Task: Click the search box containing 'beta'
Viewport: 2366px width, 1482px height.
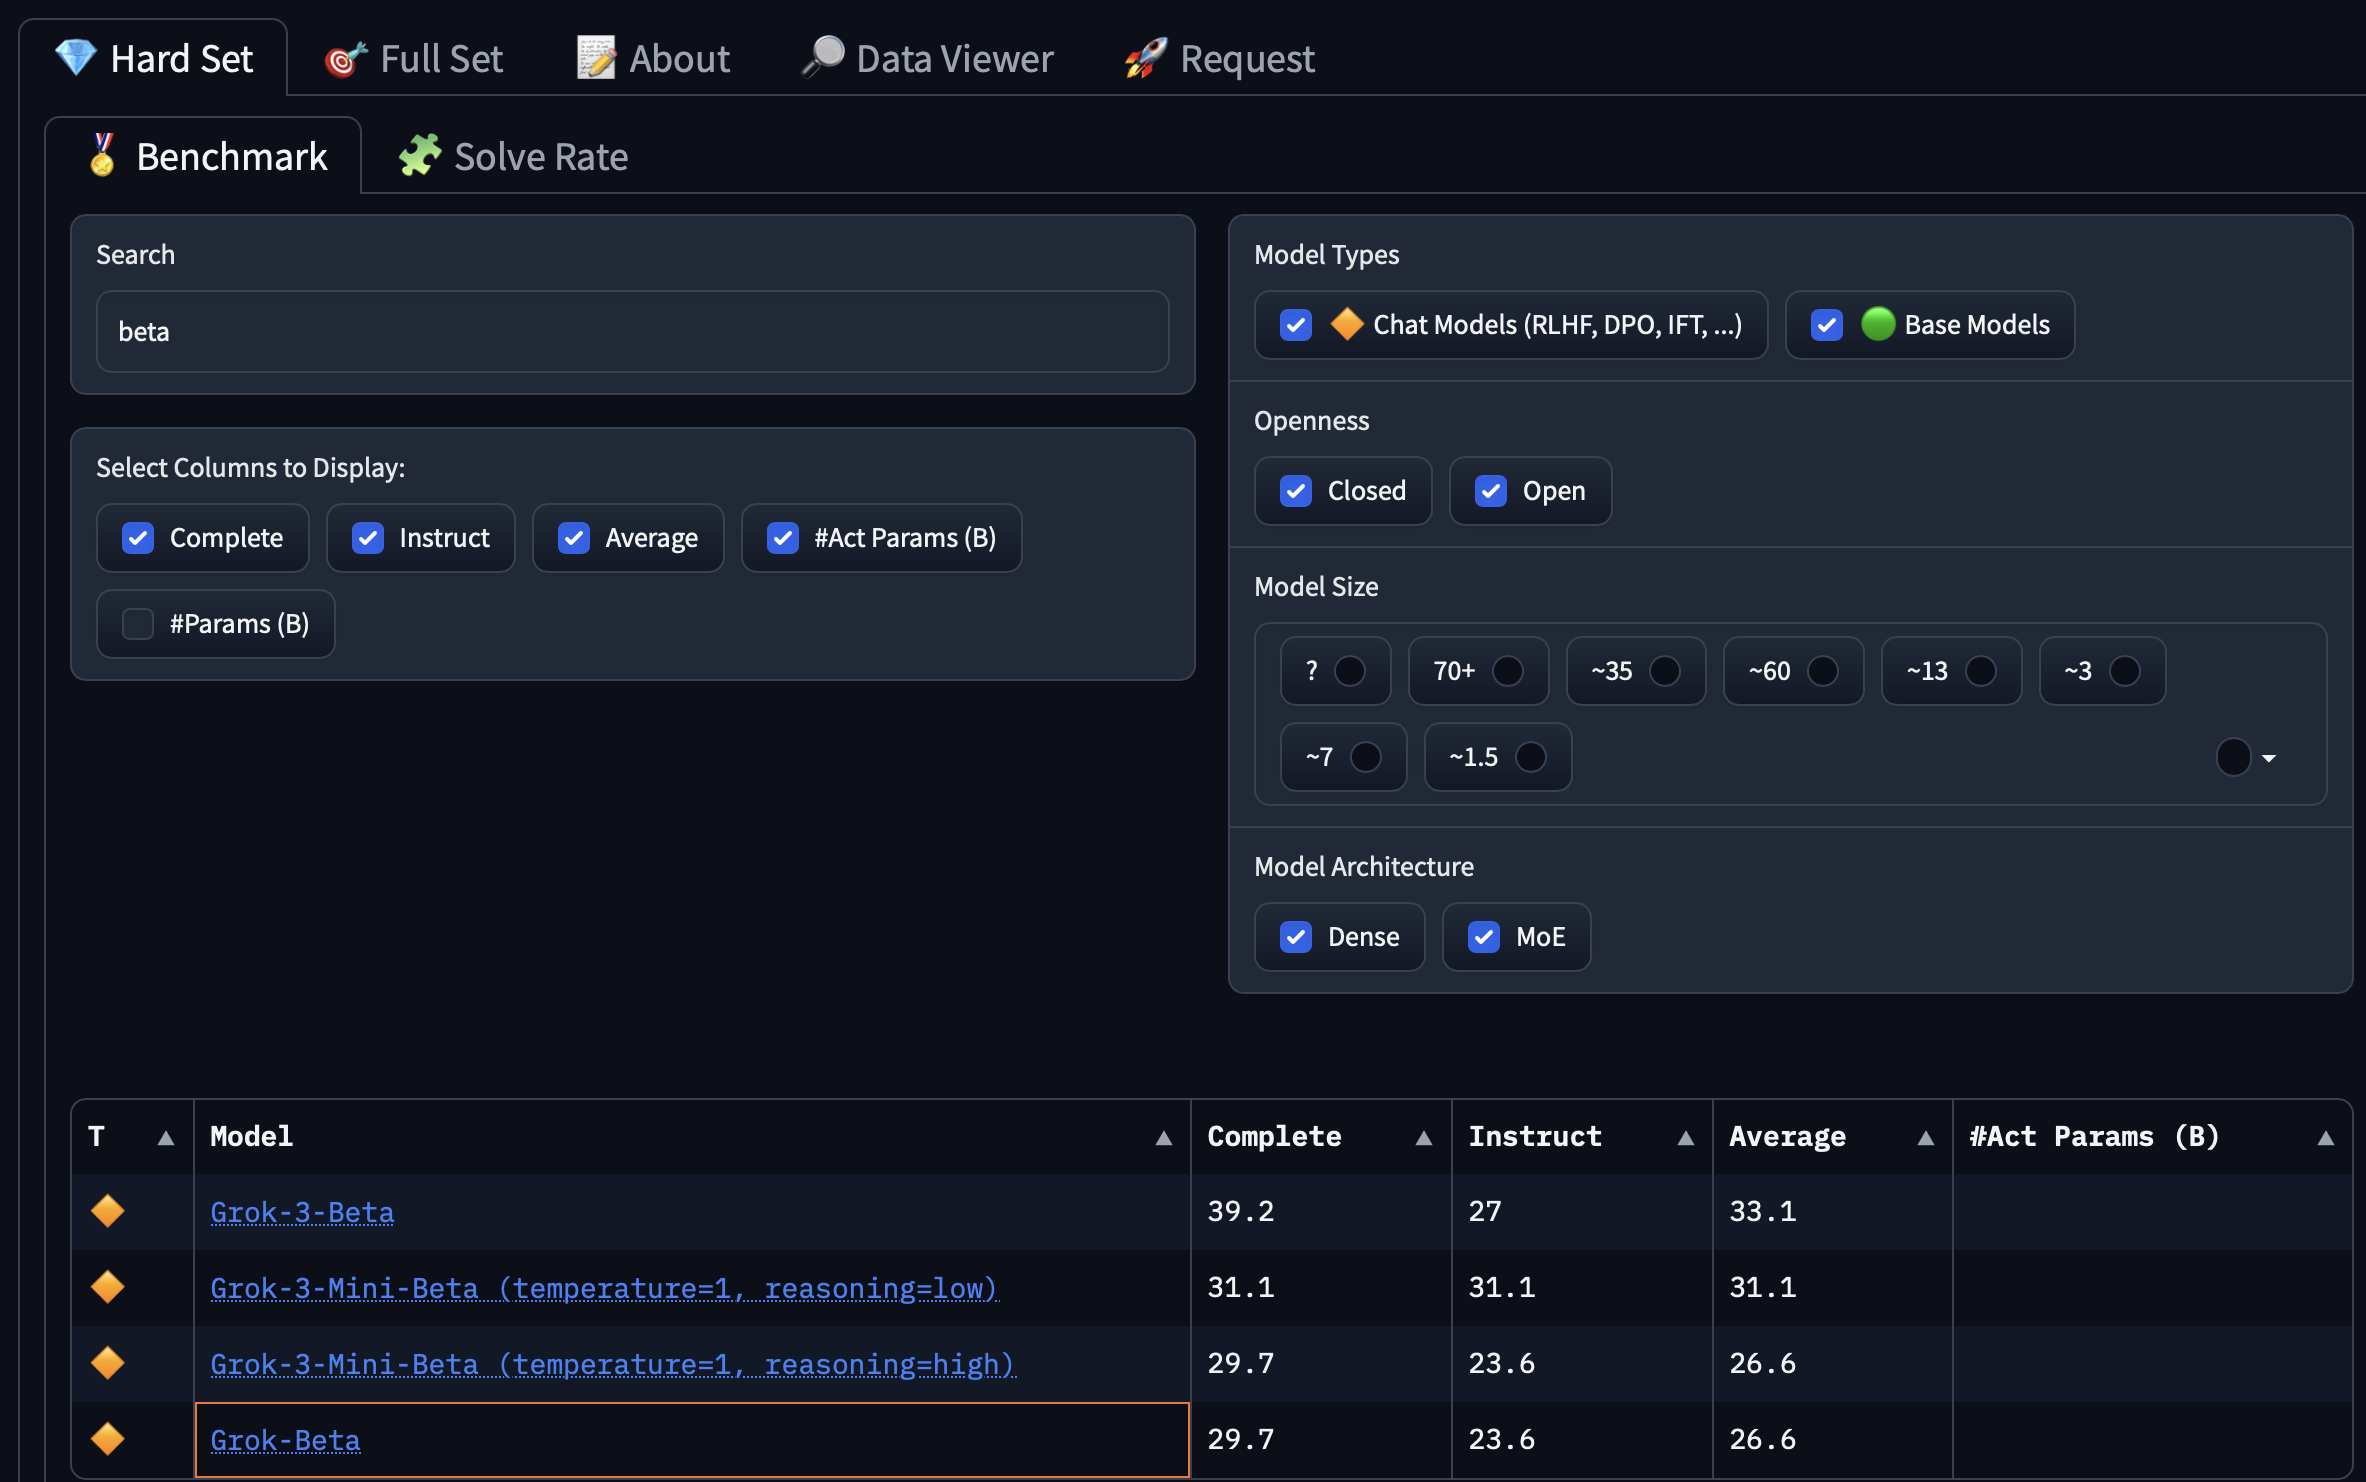Action: coord(633,331)
